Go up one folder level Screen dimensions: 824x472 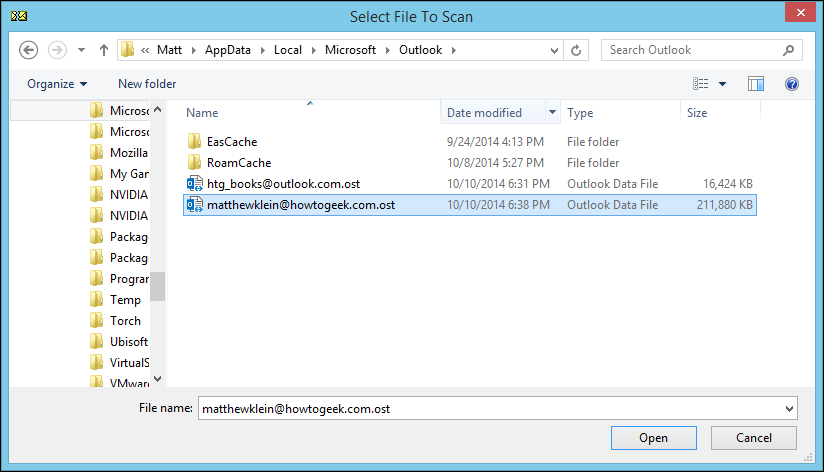click(104, 50)
